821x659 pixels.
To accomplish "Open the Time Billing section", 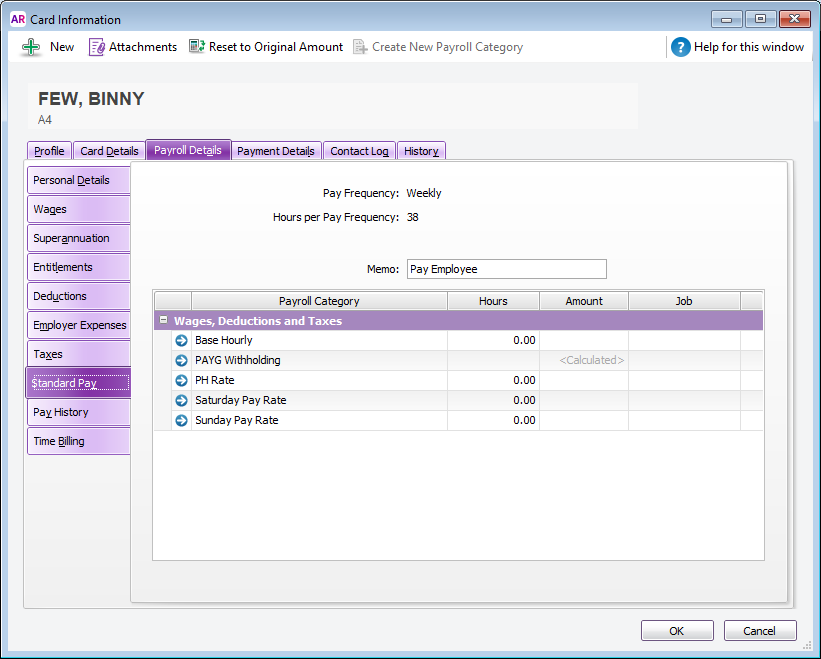I will coord(78,440).
